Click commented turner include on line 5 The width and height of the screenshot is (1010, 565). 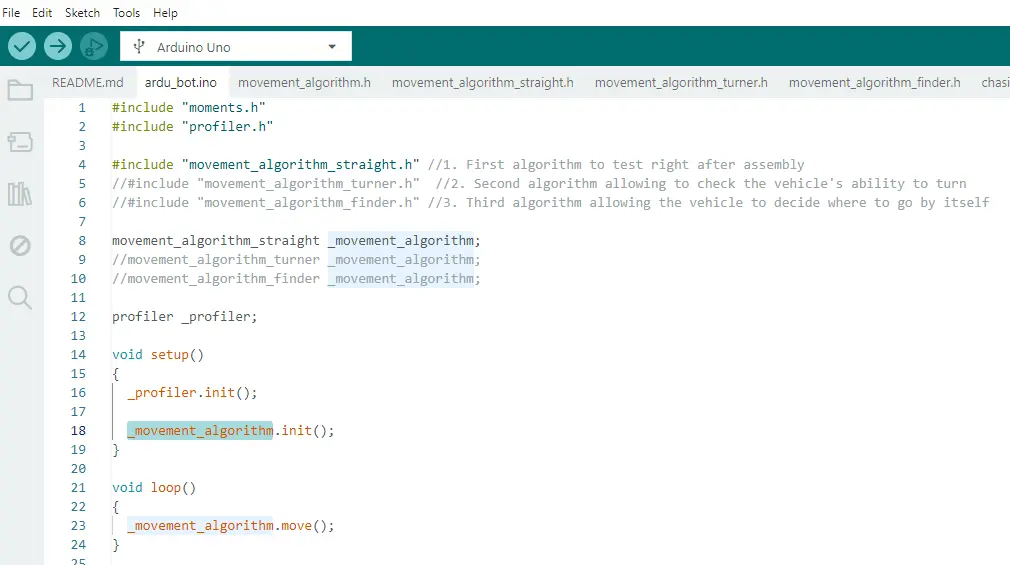point(266,184)
